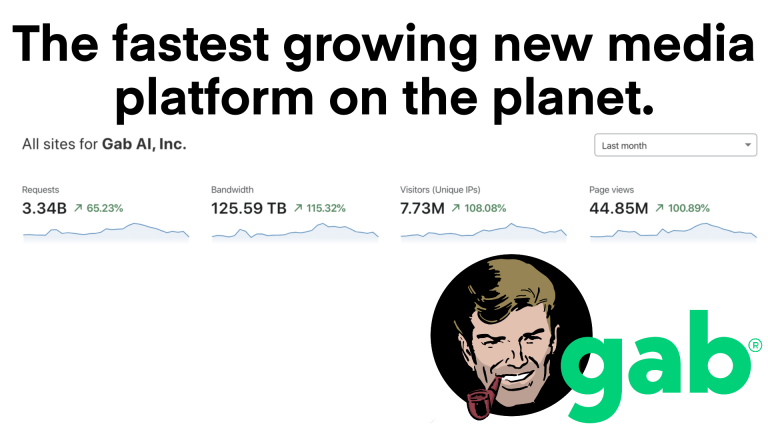Image resolution: width=768 pixels, height=432 pixels.
Task: Click the Visitors trend arrow icon
Action: [x=456, y=208]
